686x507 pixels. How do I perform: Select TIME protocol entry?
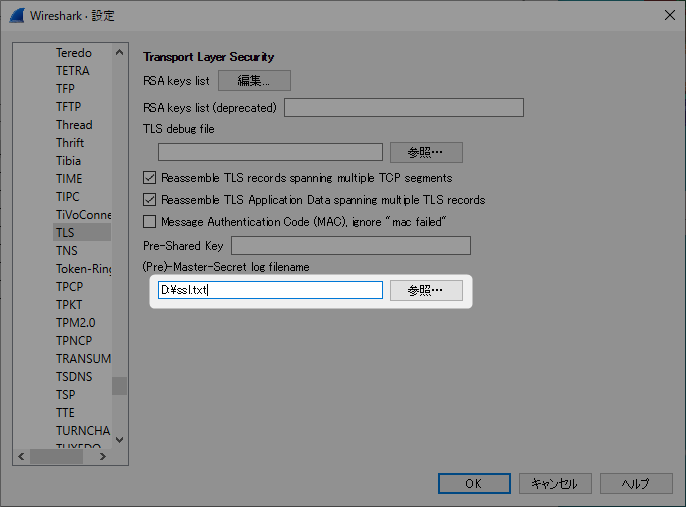click(x=69, y=178)
